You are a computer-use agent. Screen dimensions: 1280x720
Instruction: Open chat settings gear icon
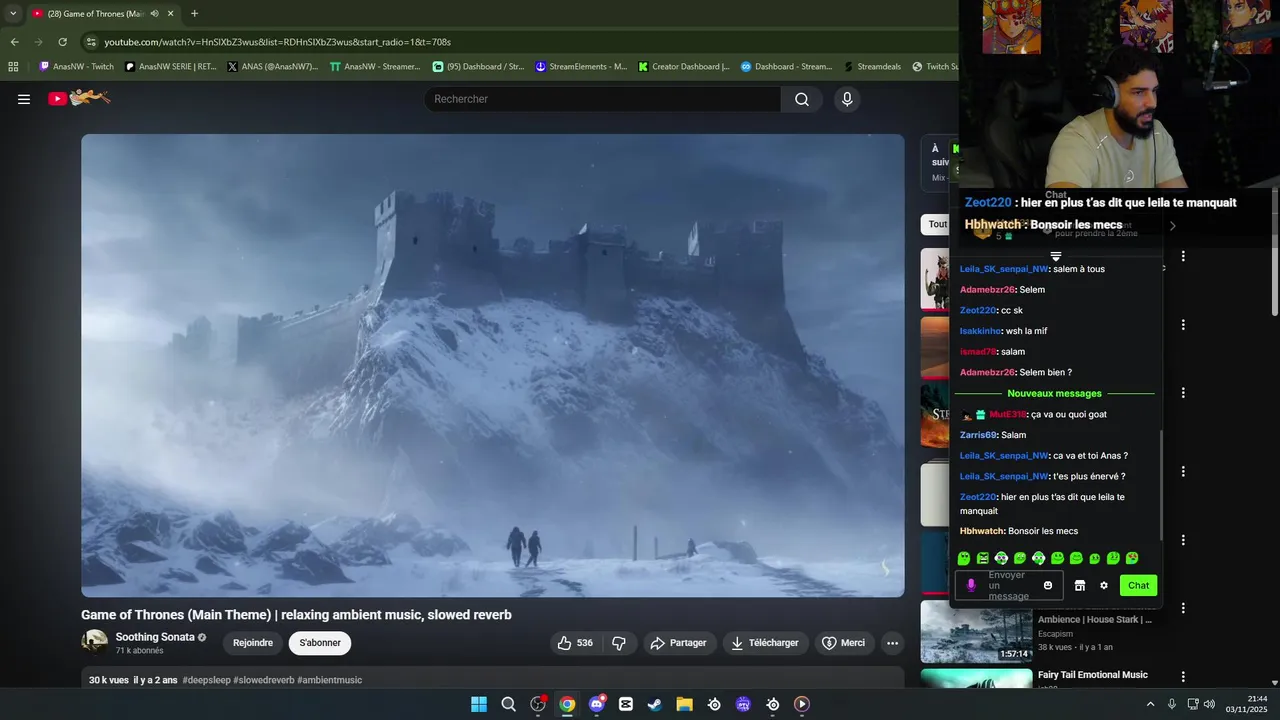1104,585
